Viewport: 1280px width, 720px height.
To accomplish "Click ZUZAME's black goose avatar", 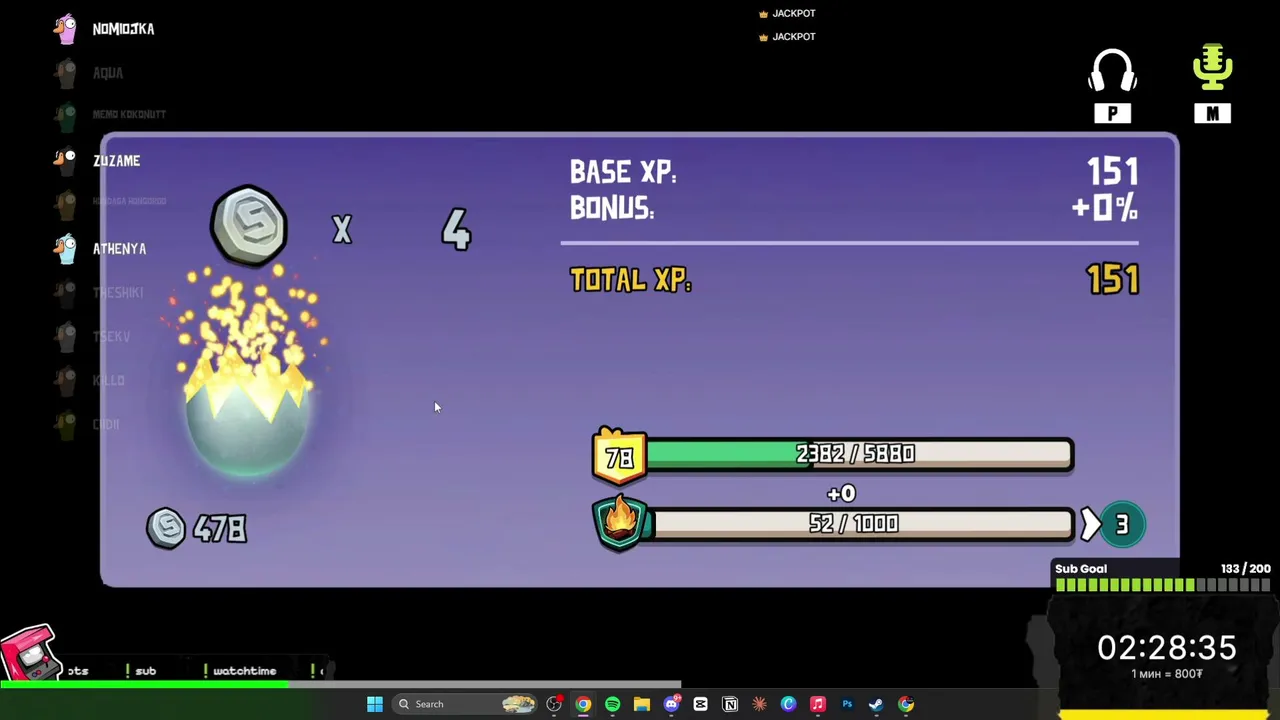I will (x=66, y=160).
